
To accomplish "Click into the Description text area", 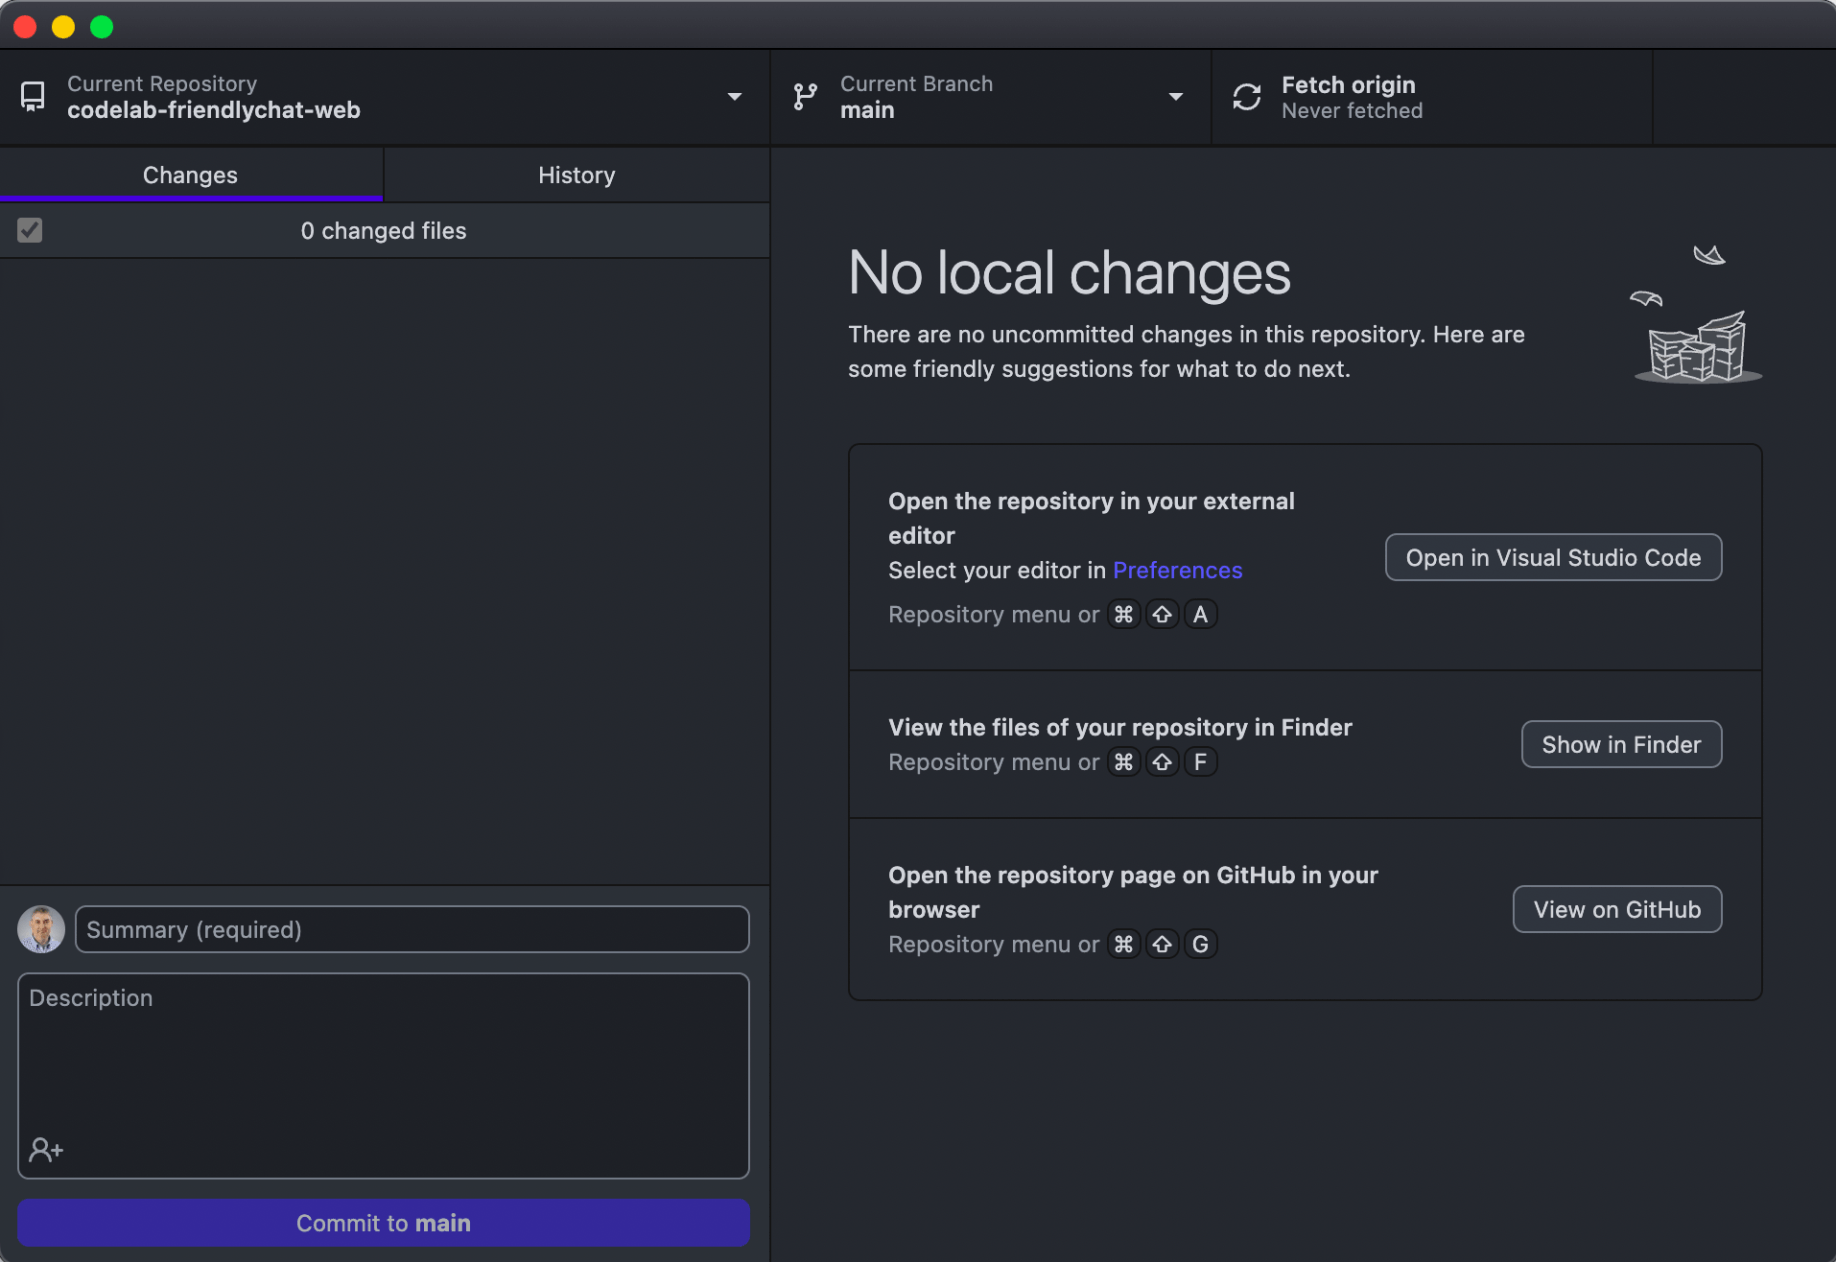I will 383,1060.
